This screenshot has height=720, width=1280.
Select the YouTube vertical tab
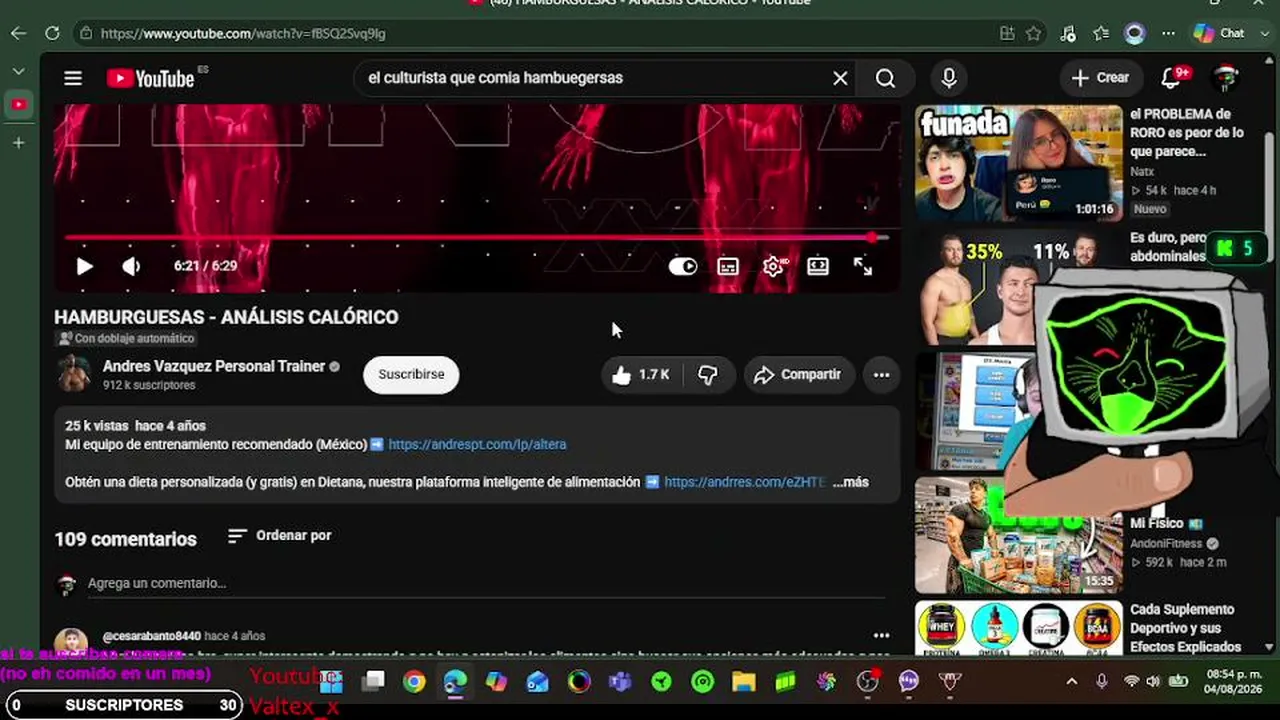[x=18, y=105]
